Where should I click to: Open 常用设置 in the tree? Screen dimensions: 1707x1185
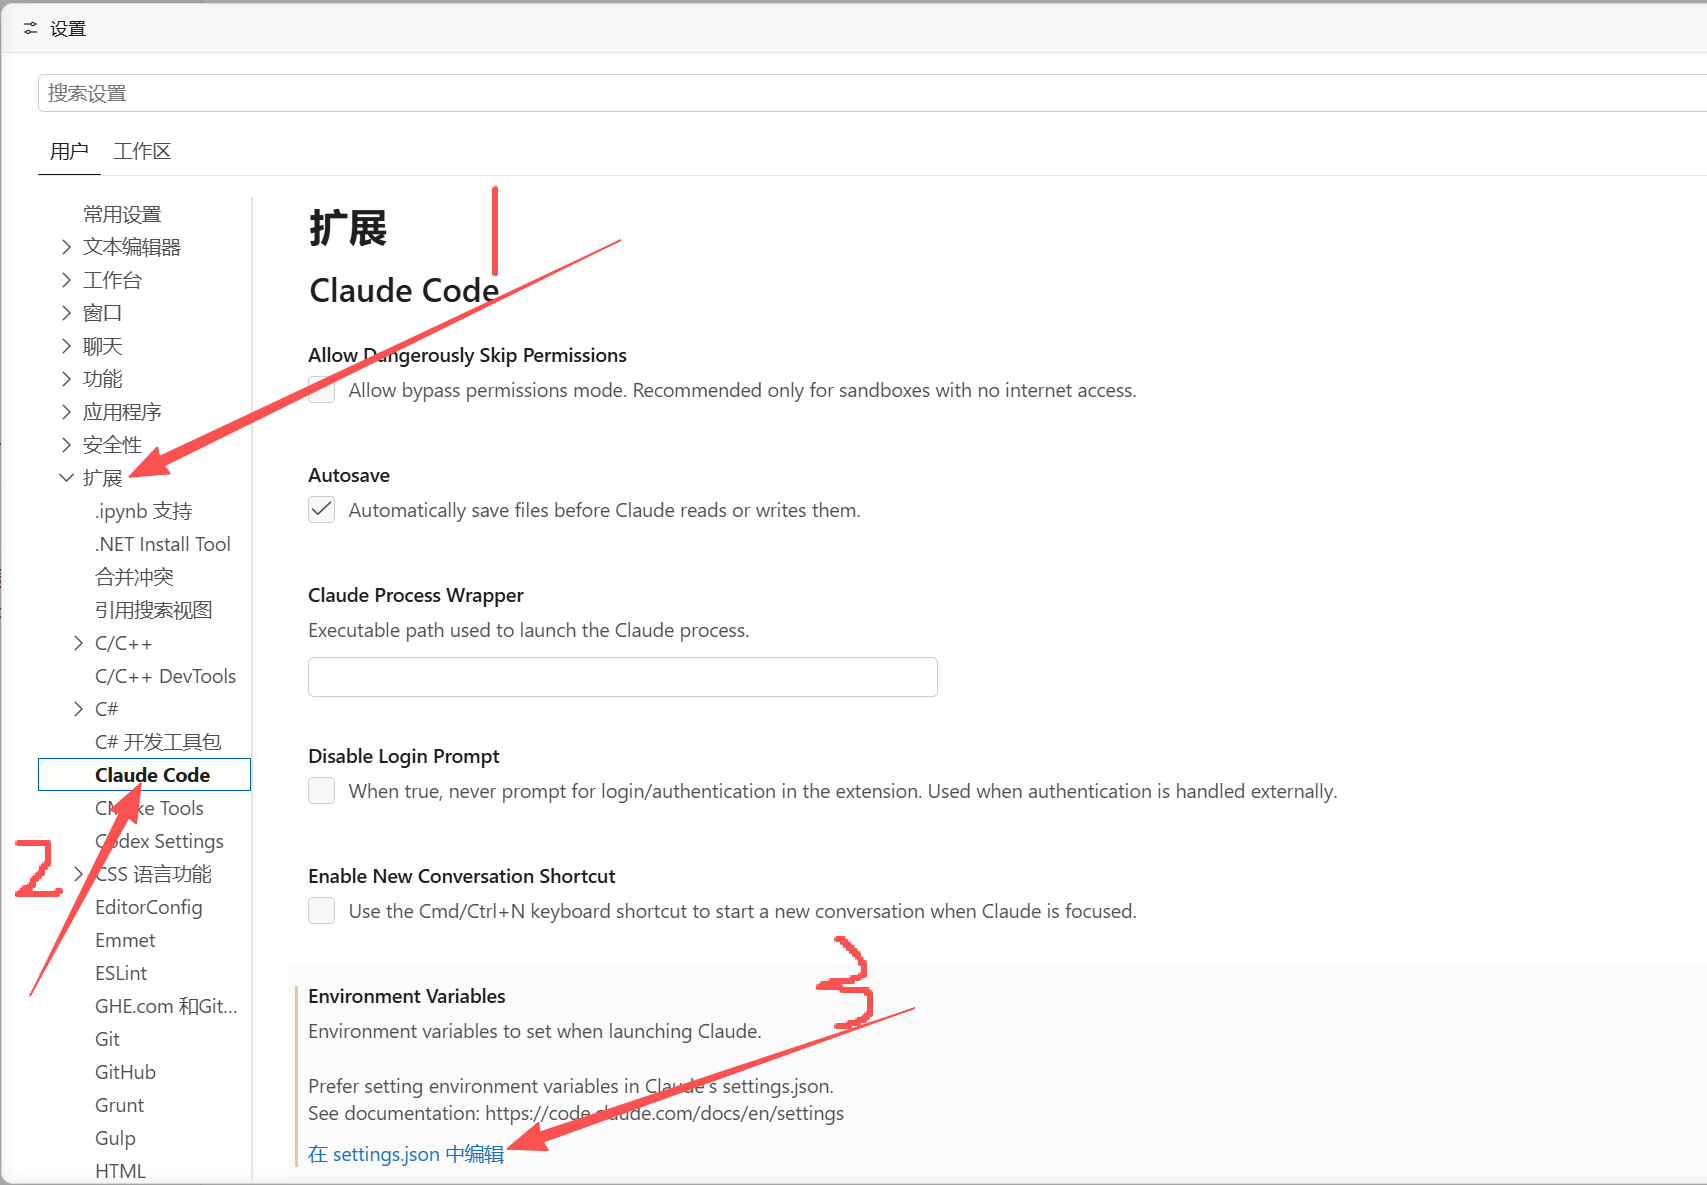click(122, 214)
